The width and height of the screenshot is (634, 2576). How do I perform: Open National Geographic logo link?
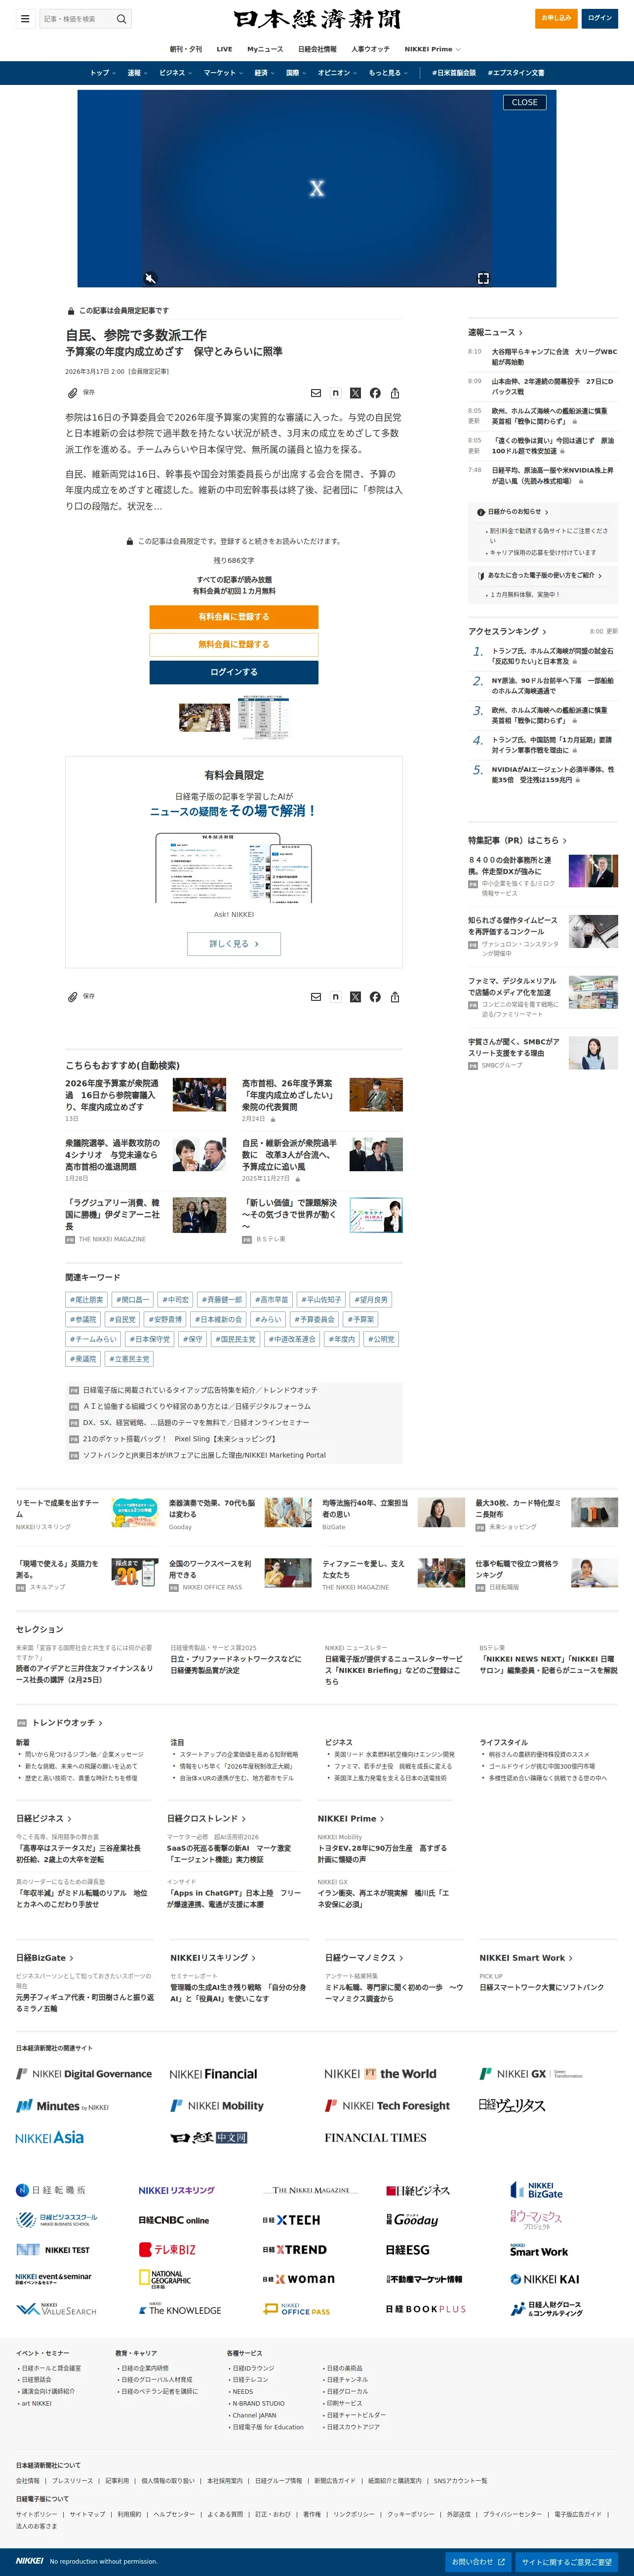tap(165, 2279)
